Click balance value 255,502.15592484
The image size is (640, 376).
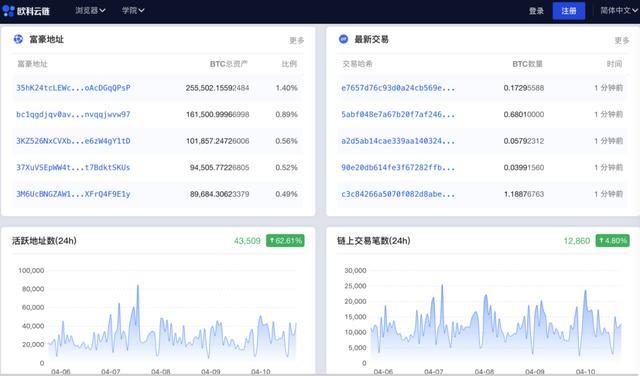[217, 88]
